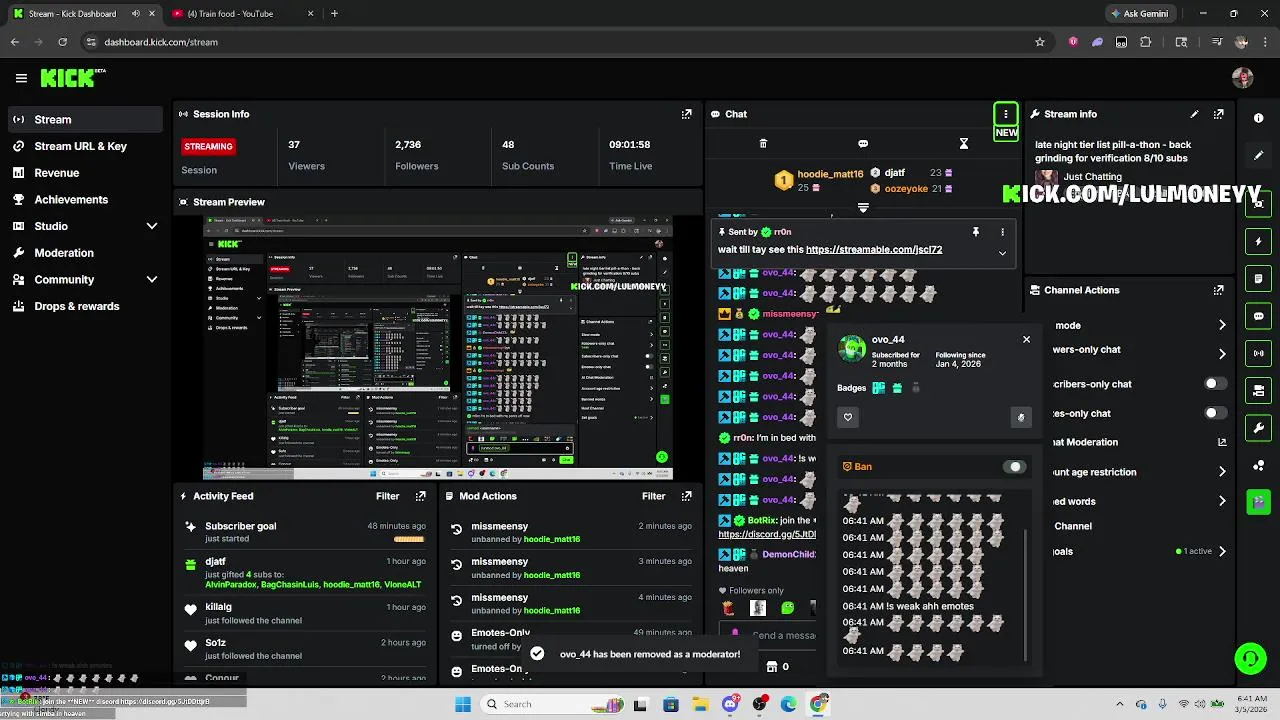Click the trash icon in chat toolbar
The image size is (1280, 720).
(x=763, y=144)
